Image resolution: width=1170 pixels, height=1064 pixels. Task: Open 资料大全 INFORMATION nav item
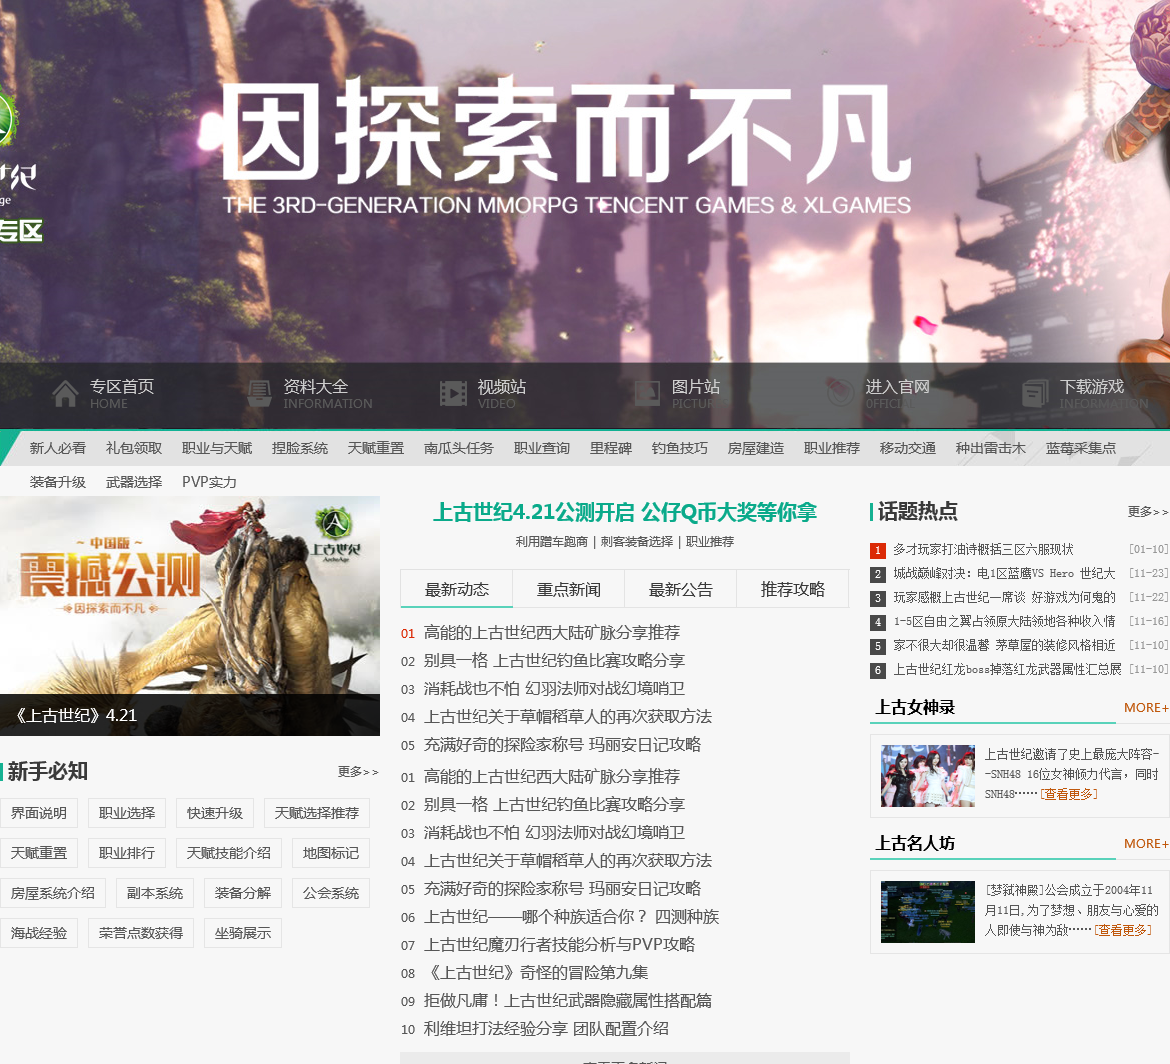[328, 393]
